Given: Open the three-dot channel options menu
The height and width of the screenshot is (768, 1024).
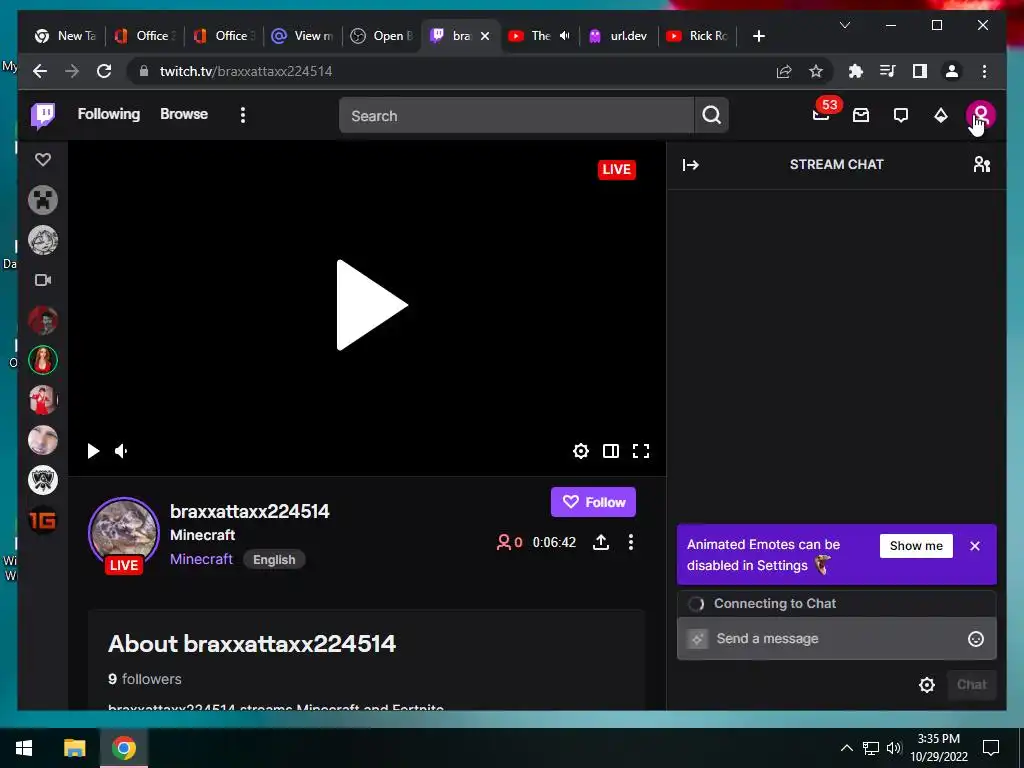Looking at the screenshot, I should click(x=631, y=542).
